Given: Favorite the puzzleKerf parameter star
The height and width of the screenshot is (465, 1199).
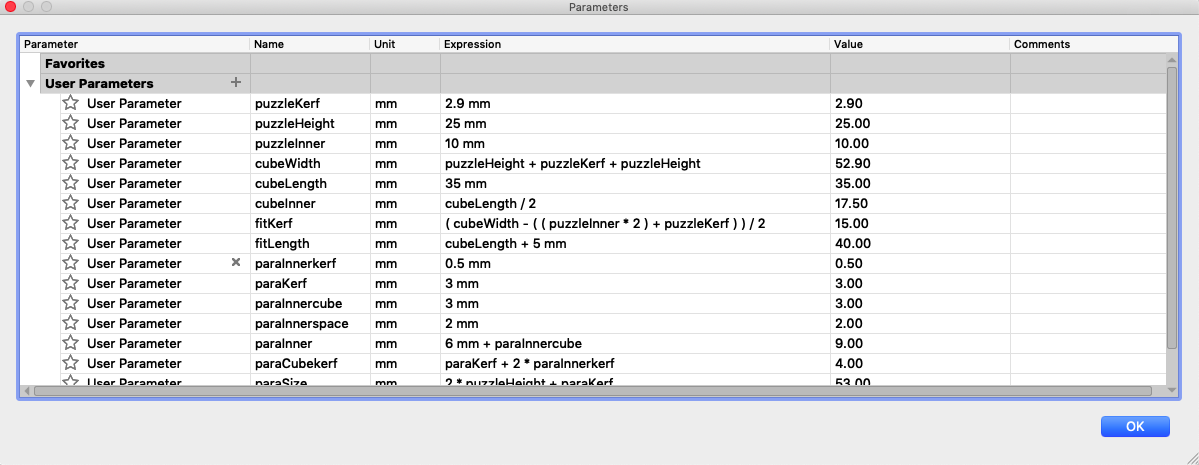Looking at the screenshot, I should [71, 103].
